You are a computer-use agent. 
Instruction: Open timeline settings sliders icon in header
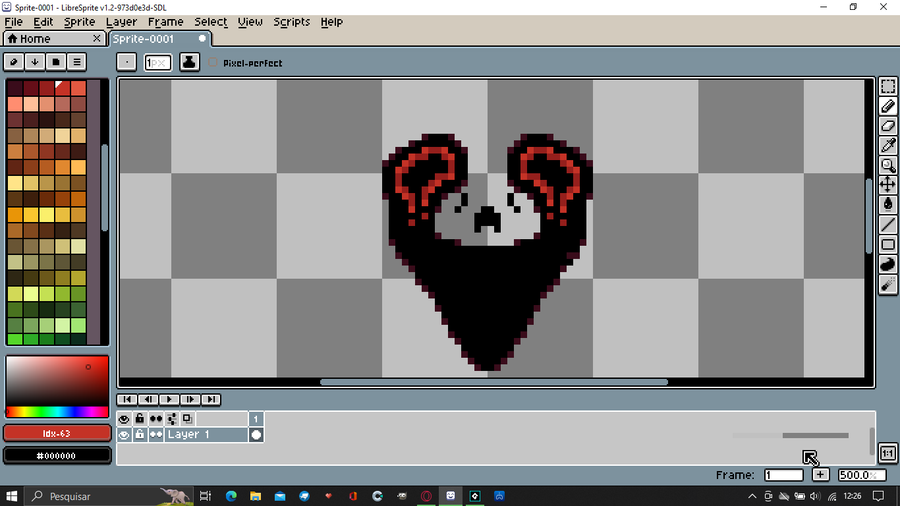click(x=172, y=419)
